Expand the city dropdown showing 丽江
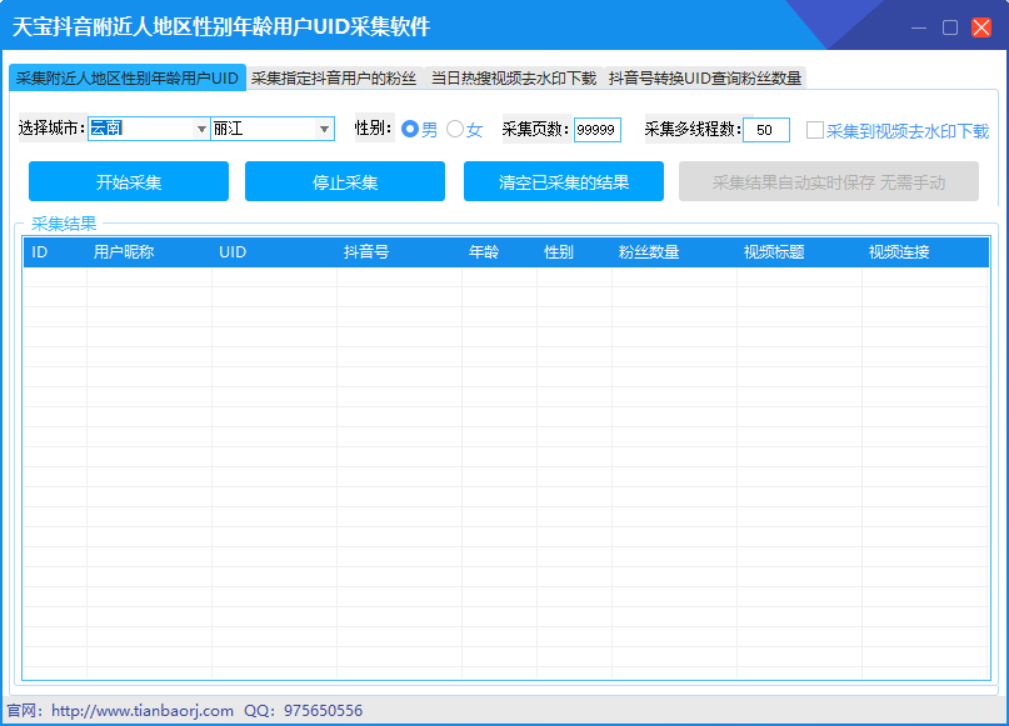 point(324,129)
